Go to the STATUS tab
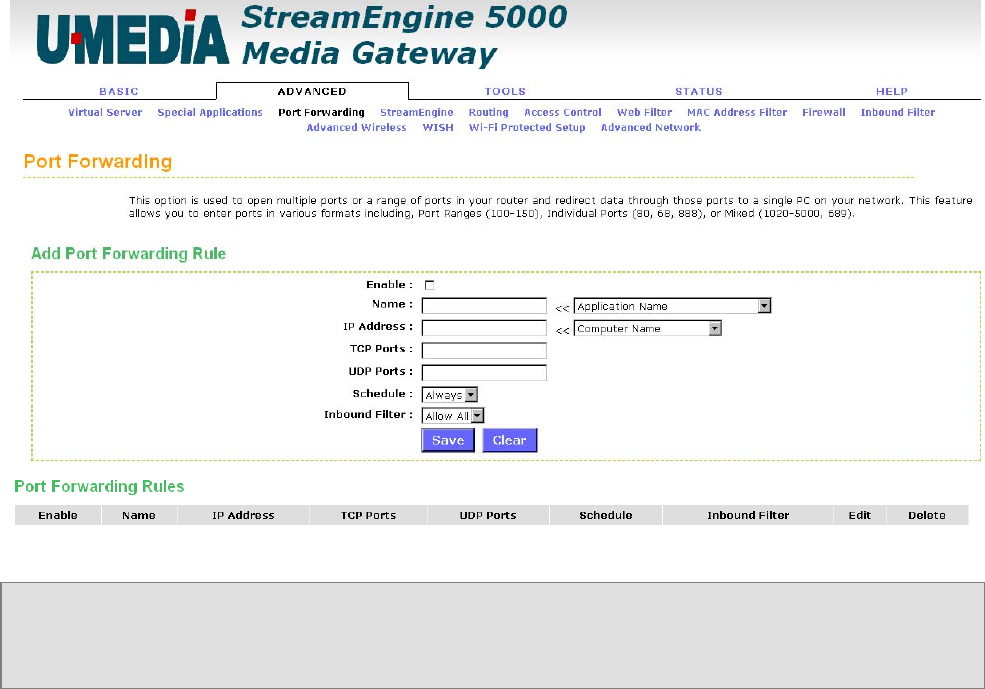 pyautogui.click(x=699, y=91)
